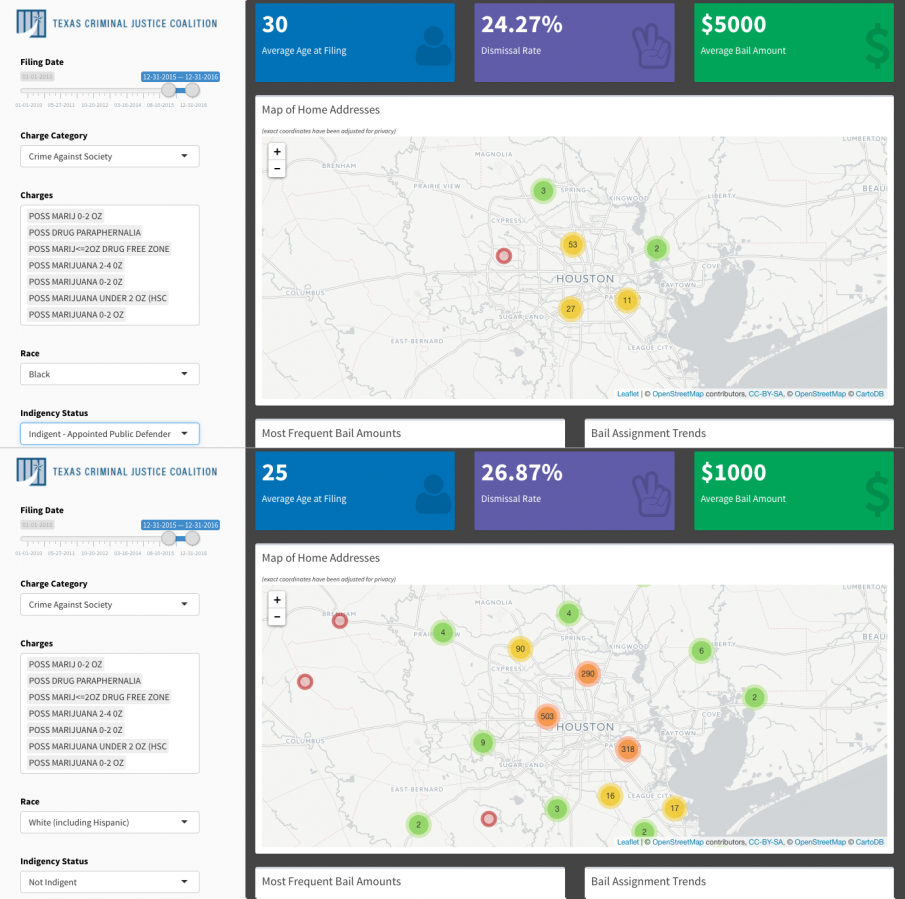
Task: Click the yellow 53 cluster marker
Action: 572,244
